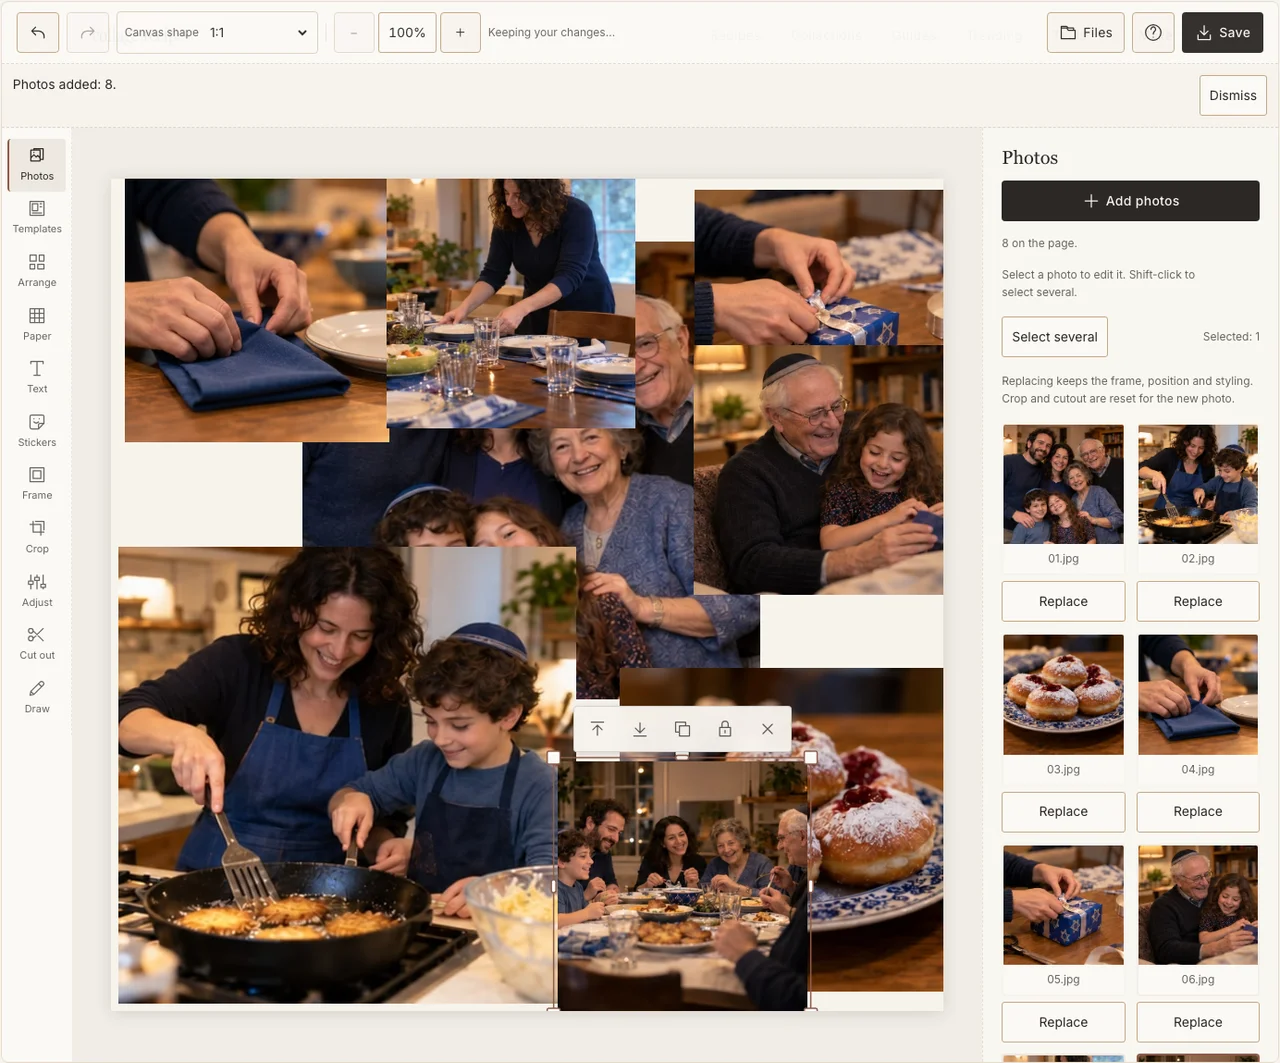
Task: Select the 05.jpg gift thumbnail
Action: 1063,905
